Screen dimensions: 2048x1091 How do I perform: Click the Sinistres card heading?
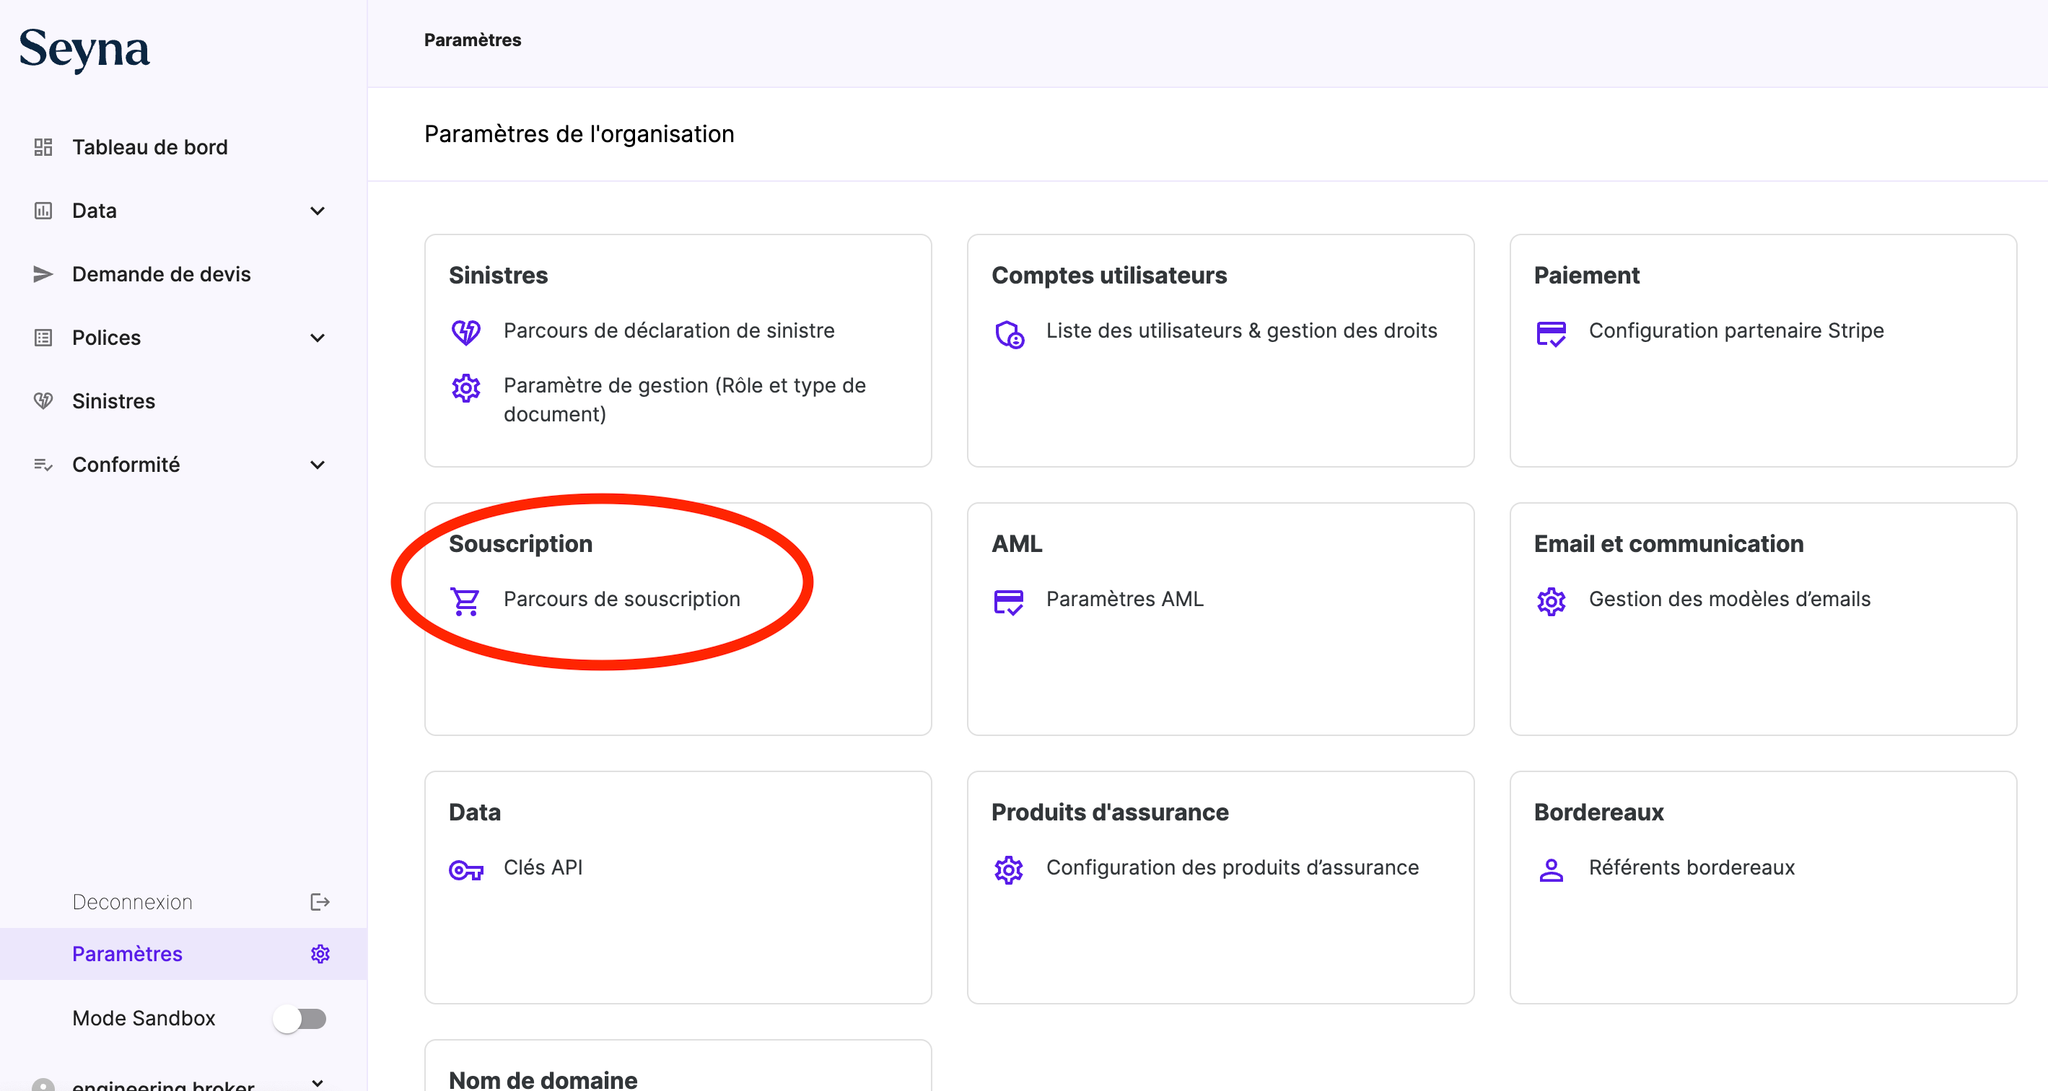coord(498,275)
